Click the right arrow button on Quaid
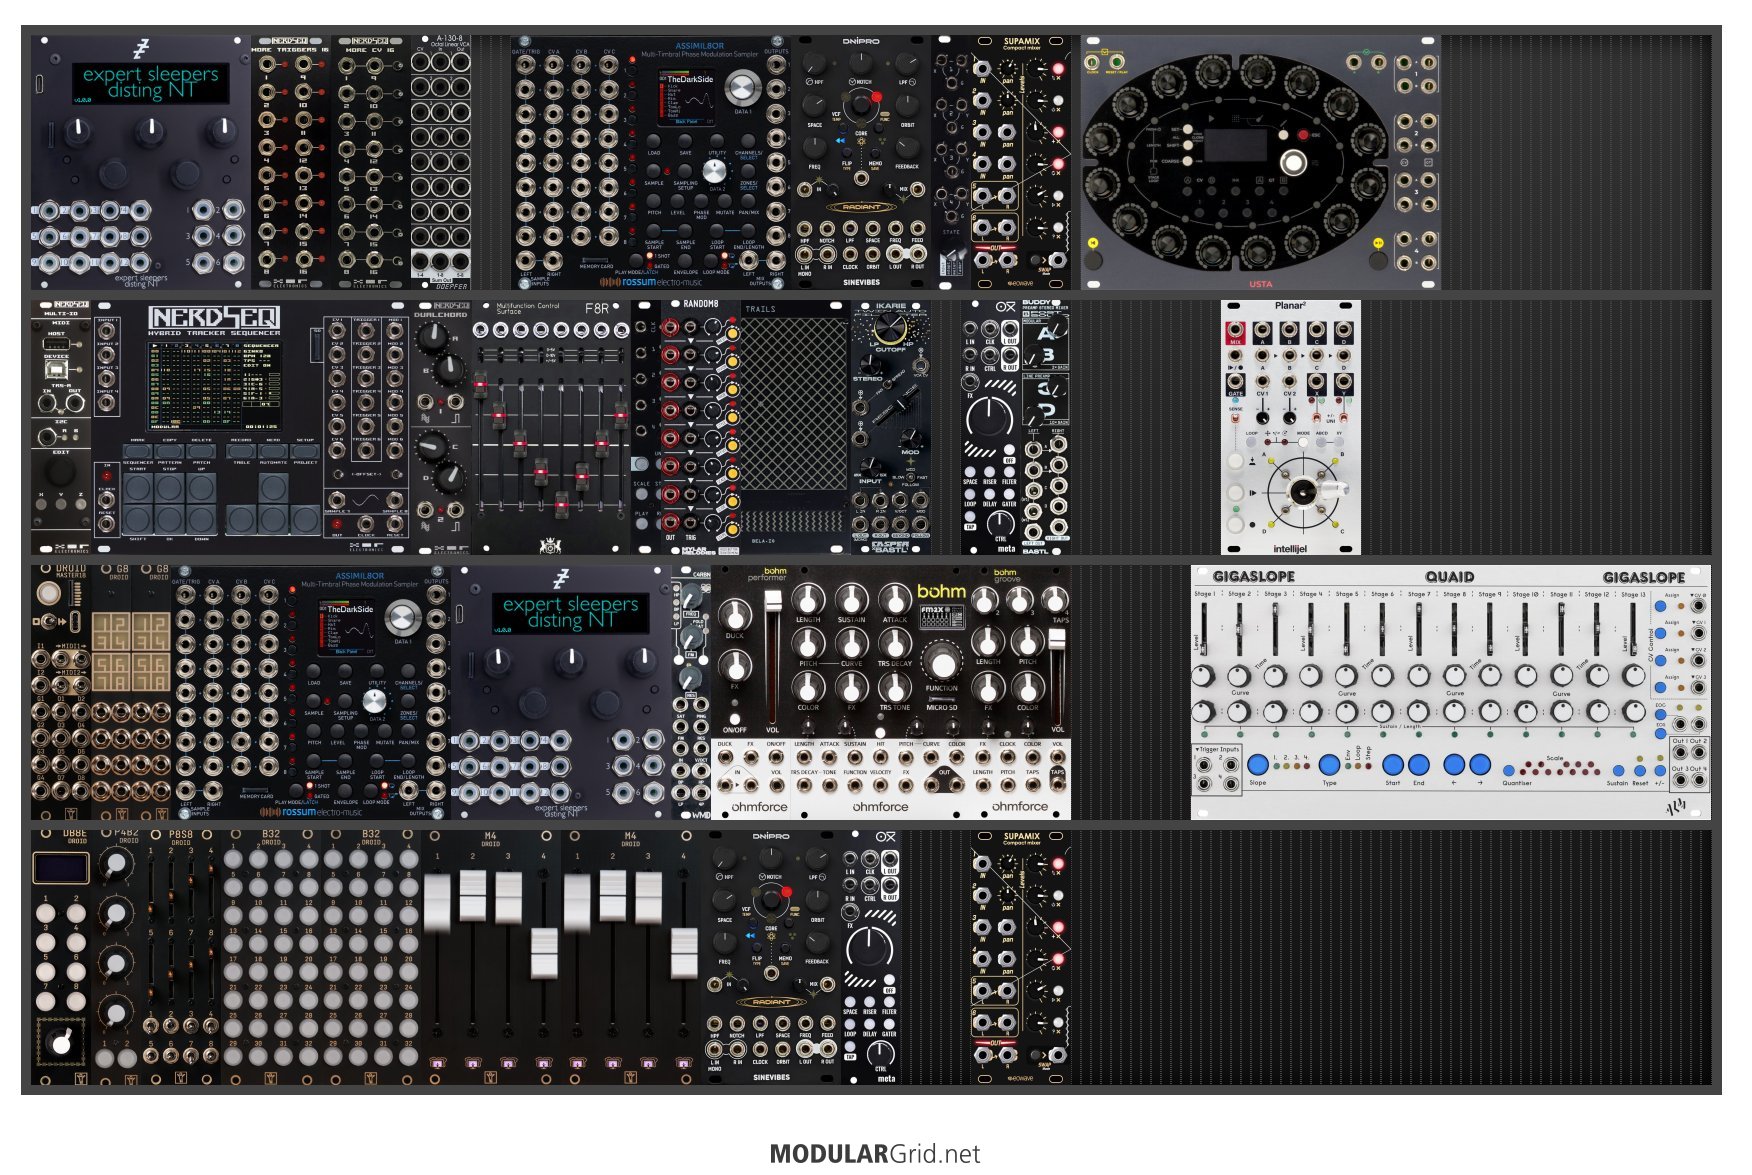This screenshot has width=1752, height=1175. pyautogui.click(x=1481, y=765)
